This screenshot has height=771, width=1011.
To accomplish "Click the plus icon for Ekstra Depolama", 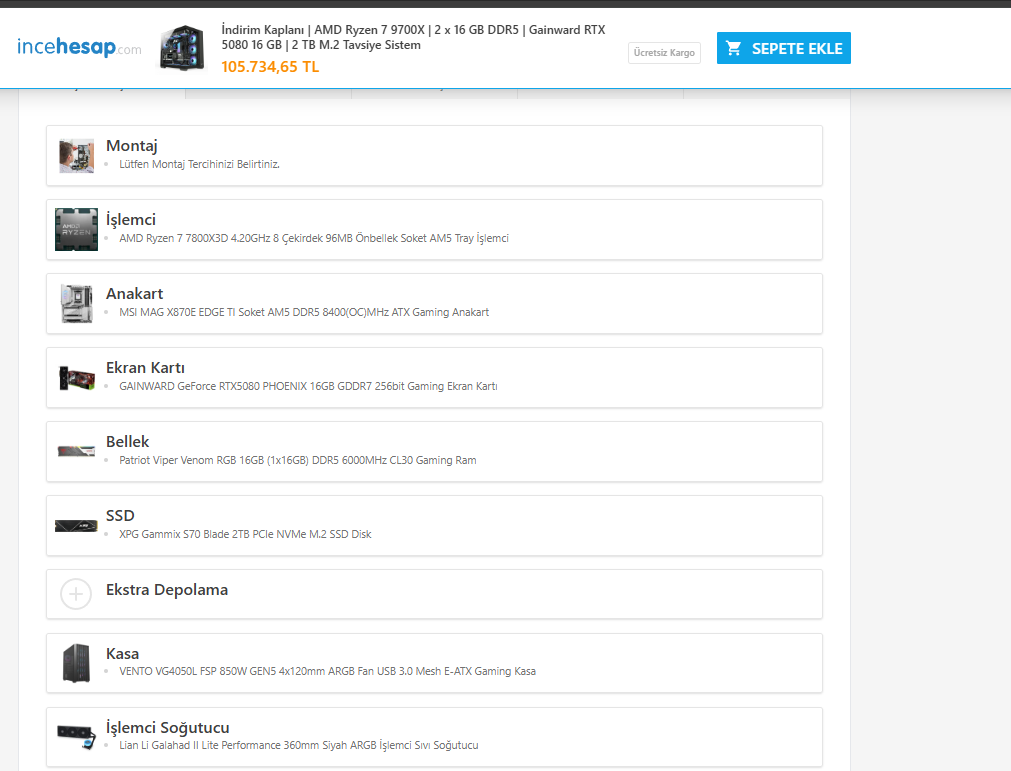I will 76,594.
